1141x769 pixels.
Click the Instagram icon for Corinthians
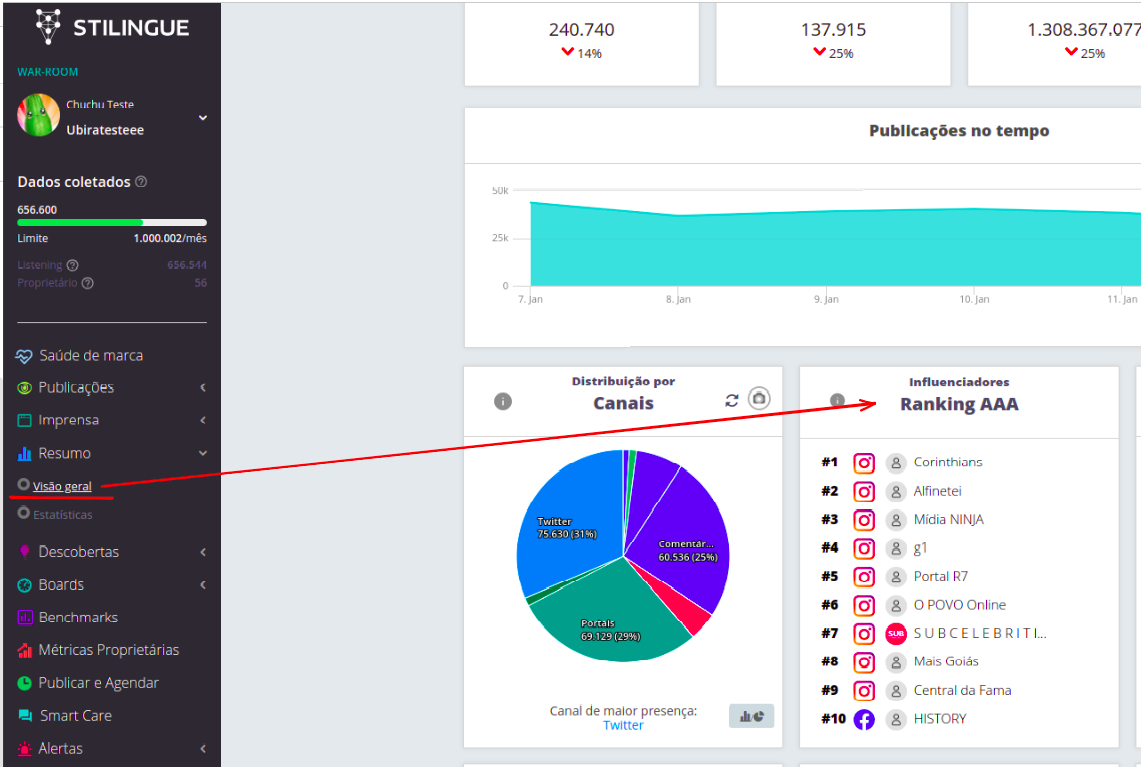[x=864, y=463]
